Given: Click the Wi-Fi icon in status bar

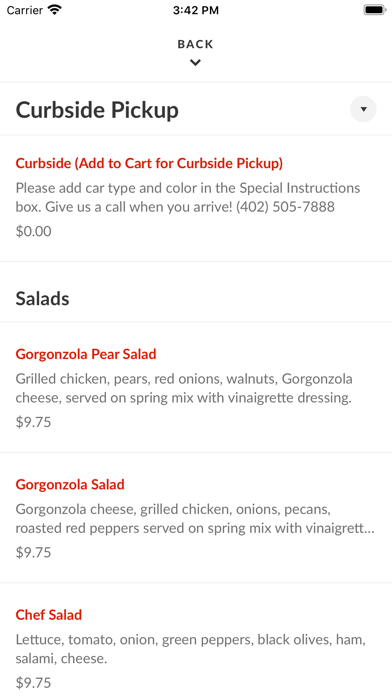Looking at the screenshot, I should coord(55,10).
